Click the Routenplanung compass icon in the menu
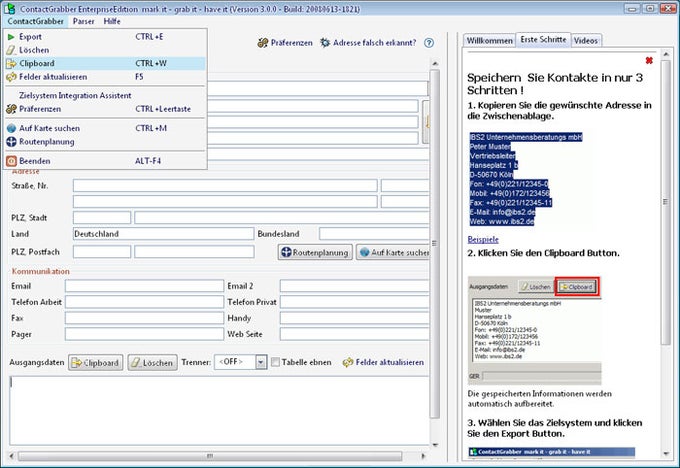680x468 pixels. [x=11, y=142]
